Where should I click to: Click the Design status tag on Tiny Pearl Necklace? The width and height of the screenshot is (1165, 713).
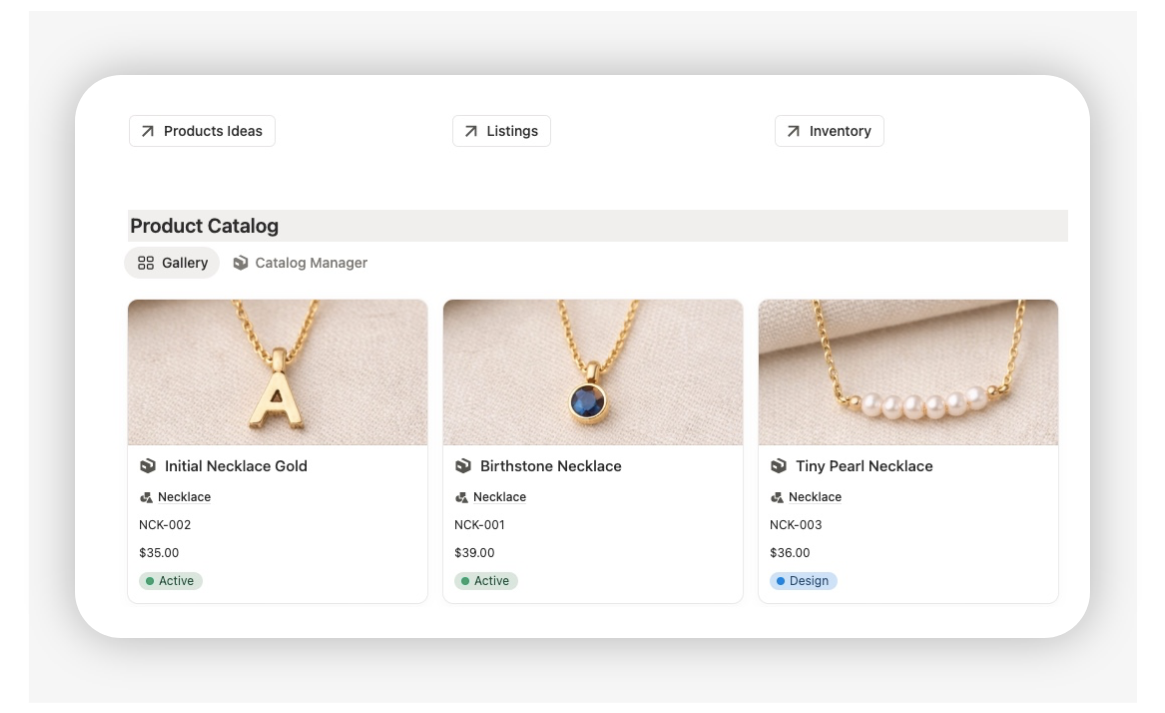pyautogui.click(x=804, y=580)
